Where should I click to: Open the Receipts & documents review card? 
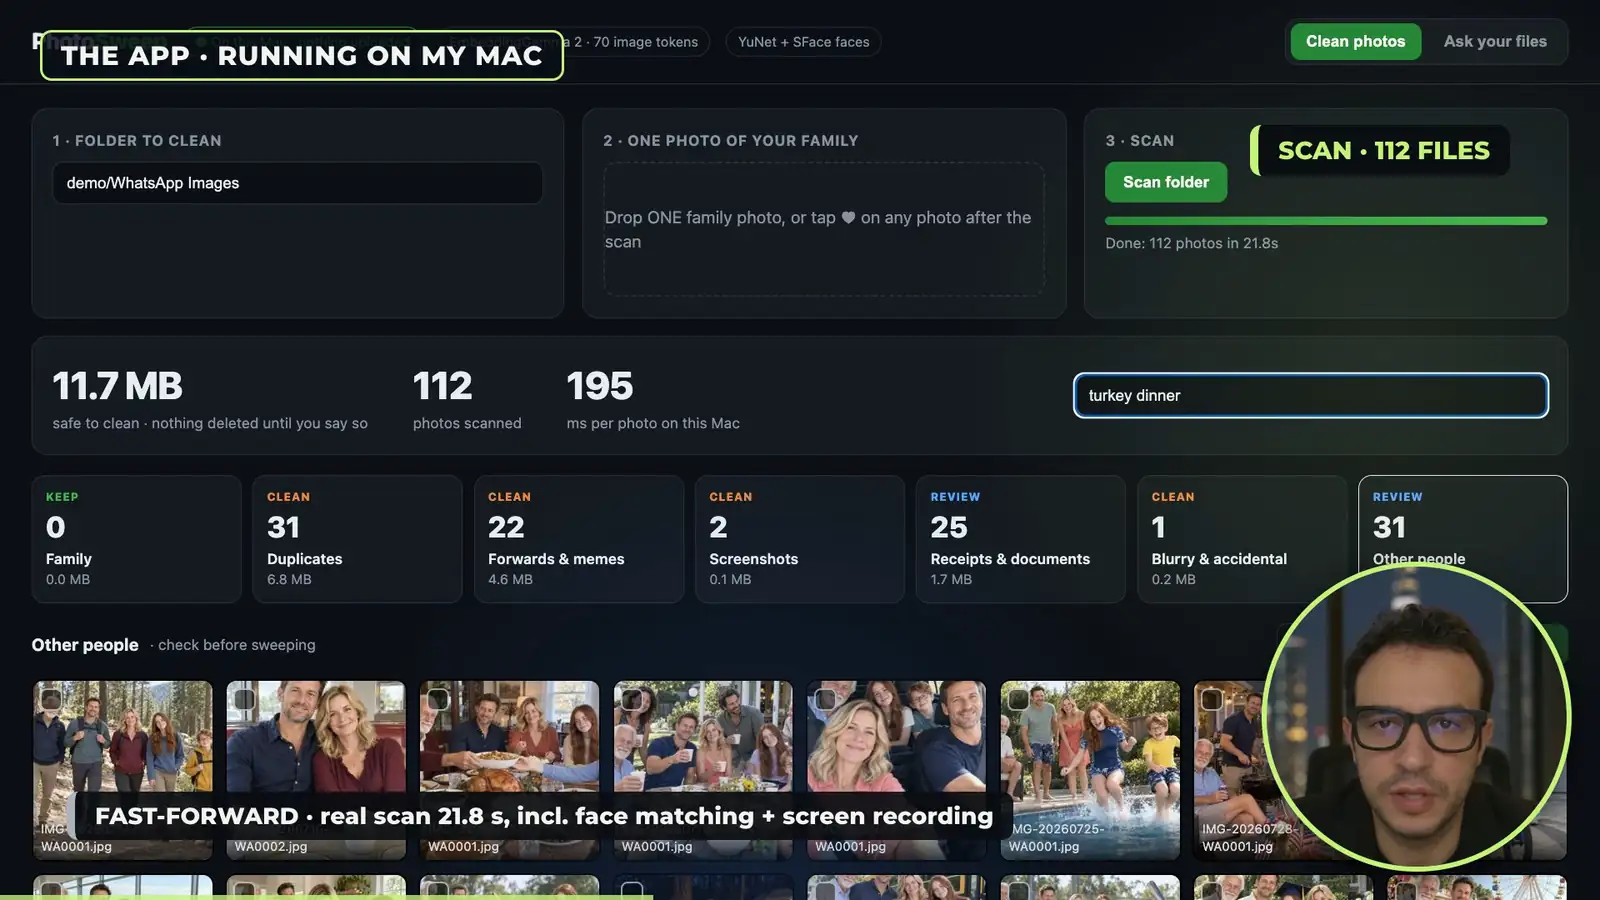pos(1021,539)
